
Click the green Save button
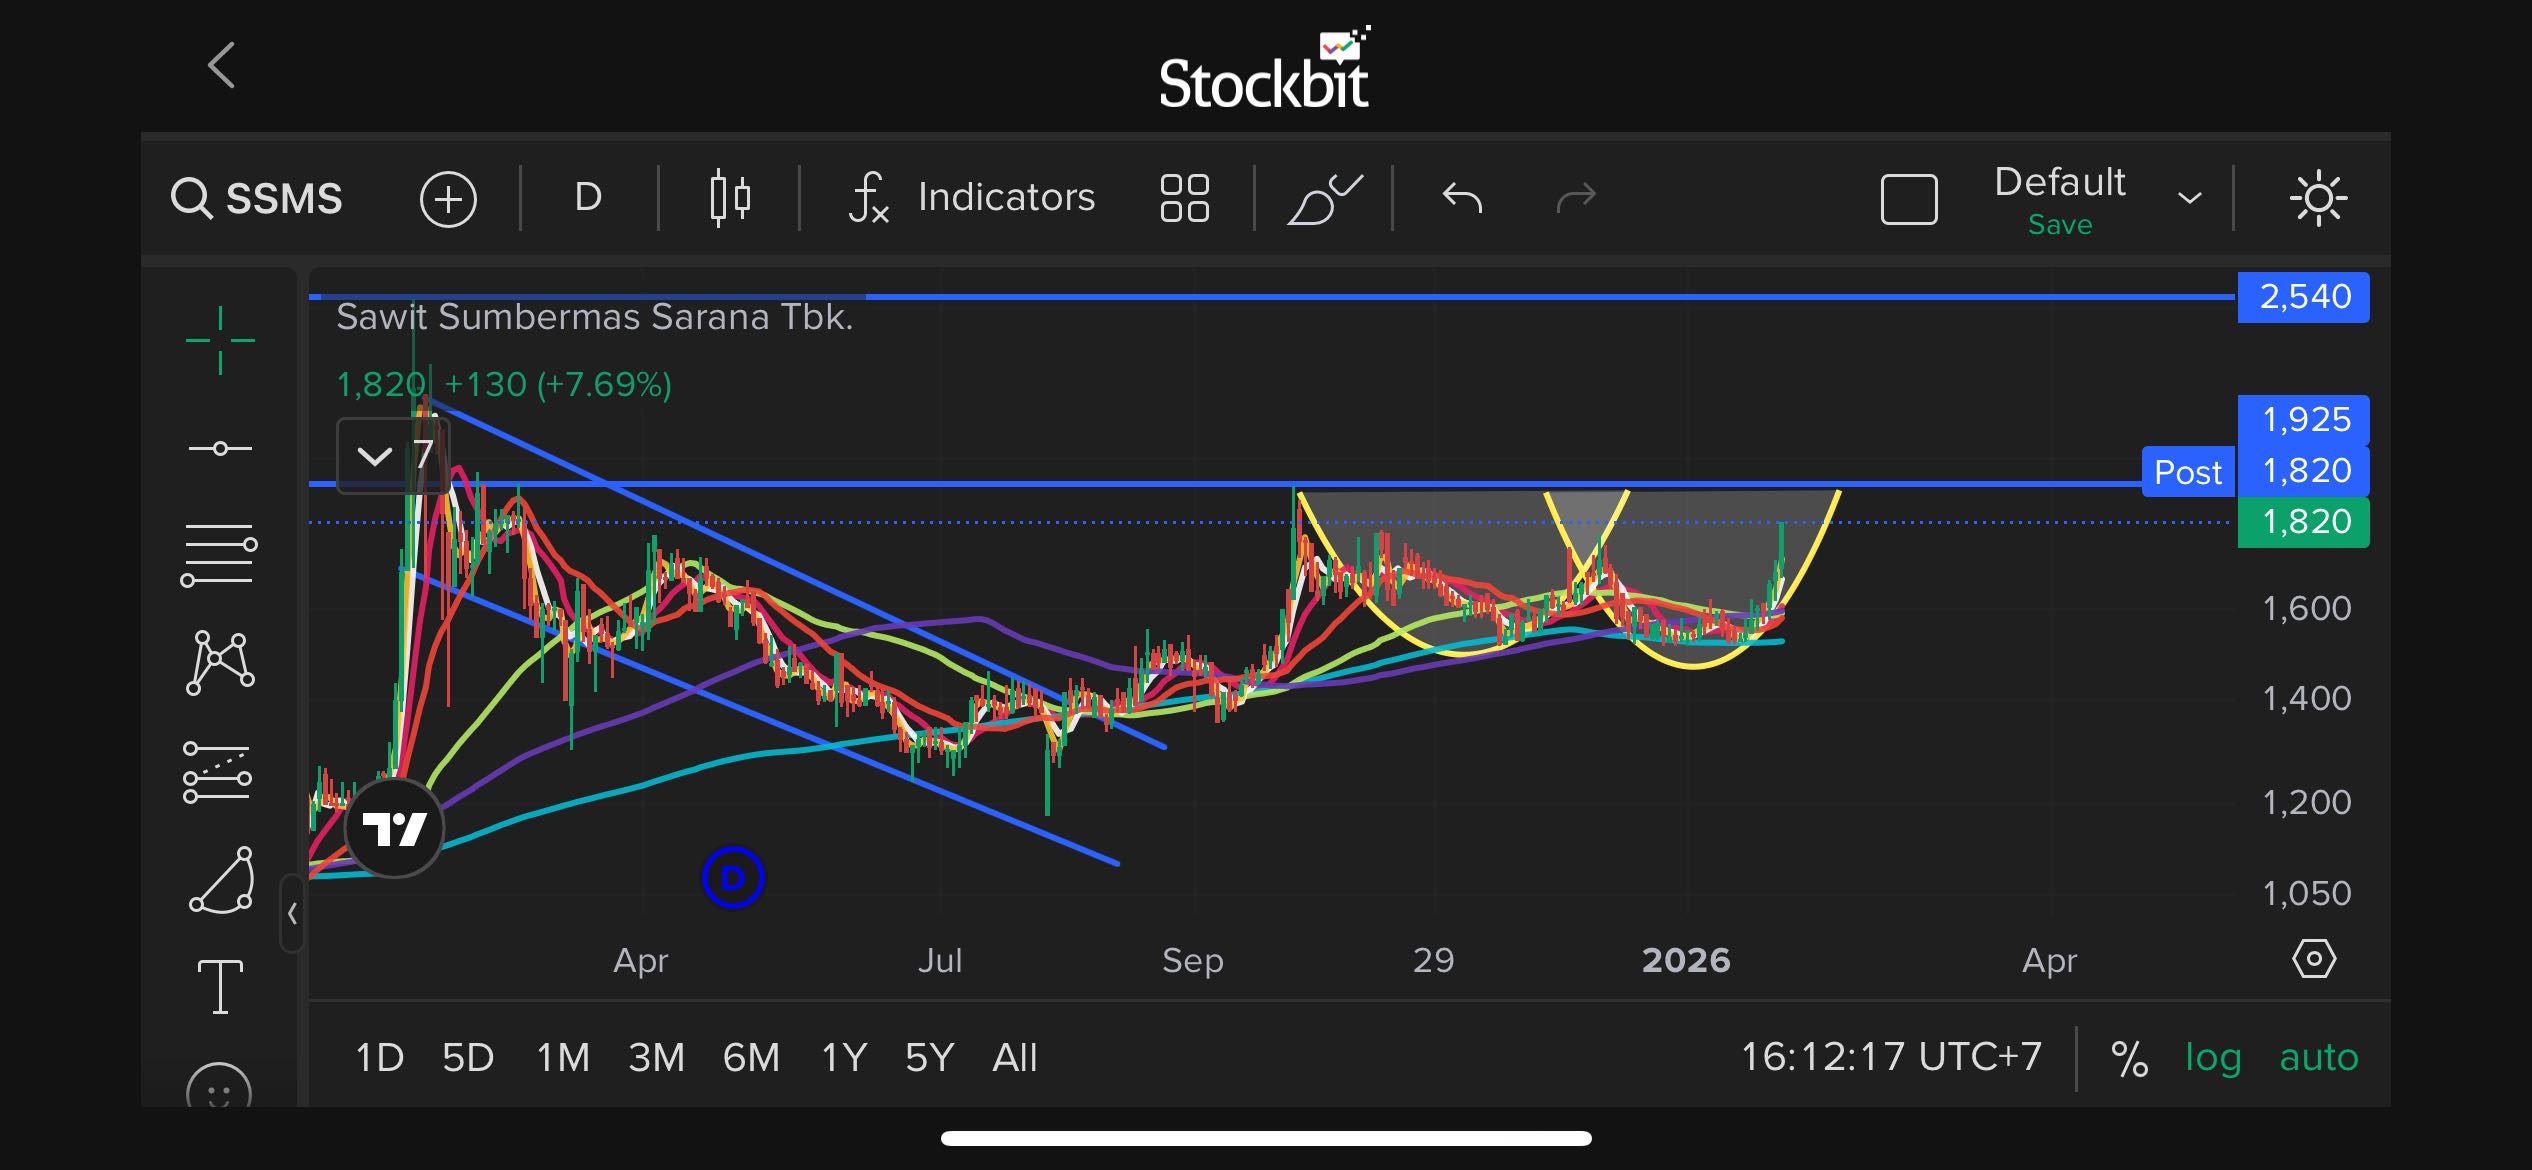[2059, 225]
